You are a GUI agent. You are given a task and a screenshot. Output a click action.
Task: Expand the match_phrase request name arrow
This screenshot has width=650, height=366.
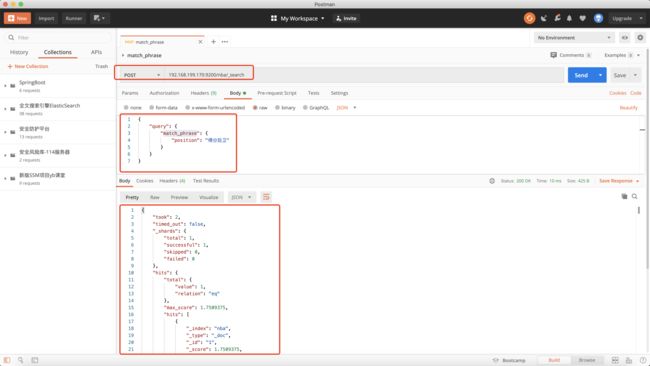pos(123,55)
